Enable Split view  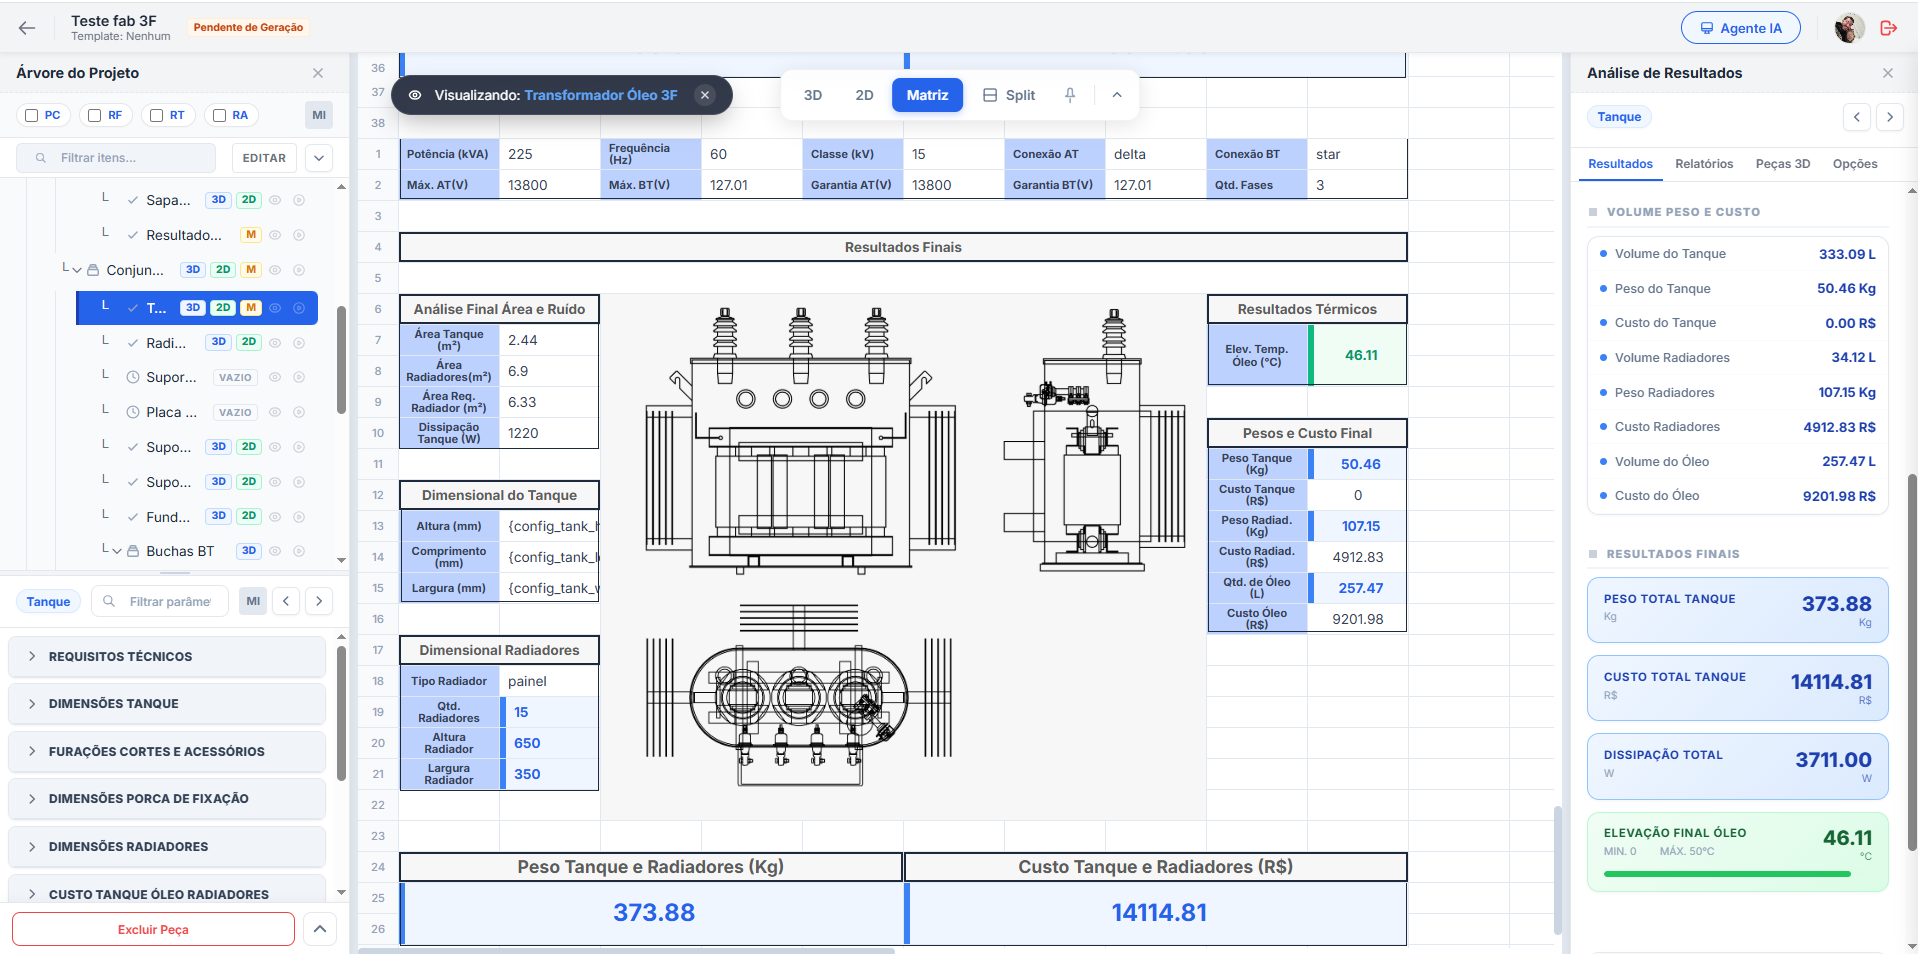coord(1009,95)
